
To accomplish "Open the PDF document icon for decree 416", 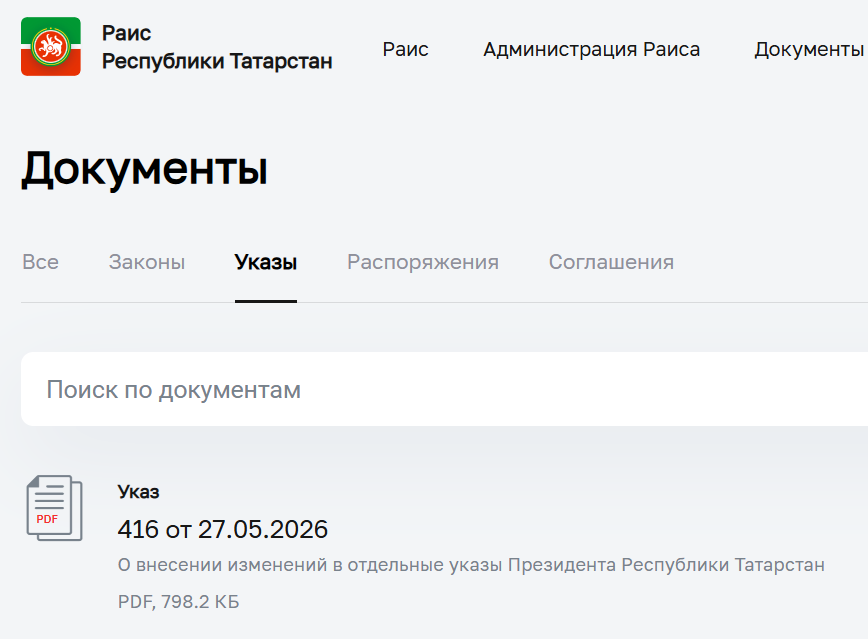I will pyautogui.click(x=54, y=508).
